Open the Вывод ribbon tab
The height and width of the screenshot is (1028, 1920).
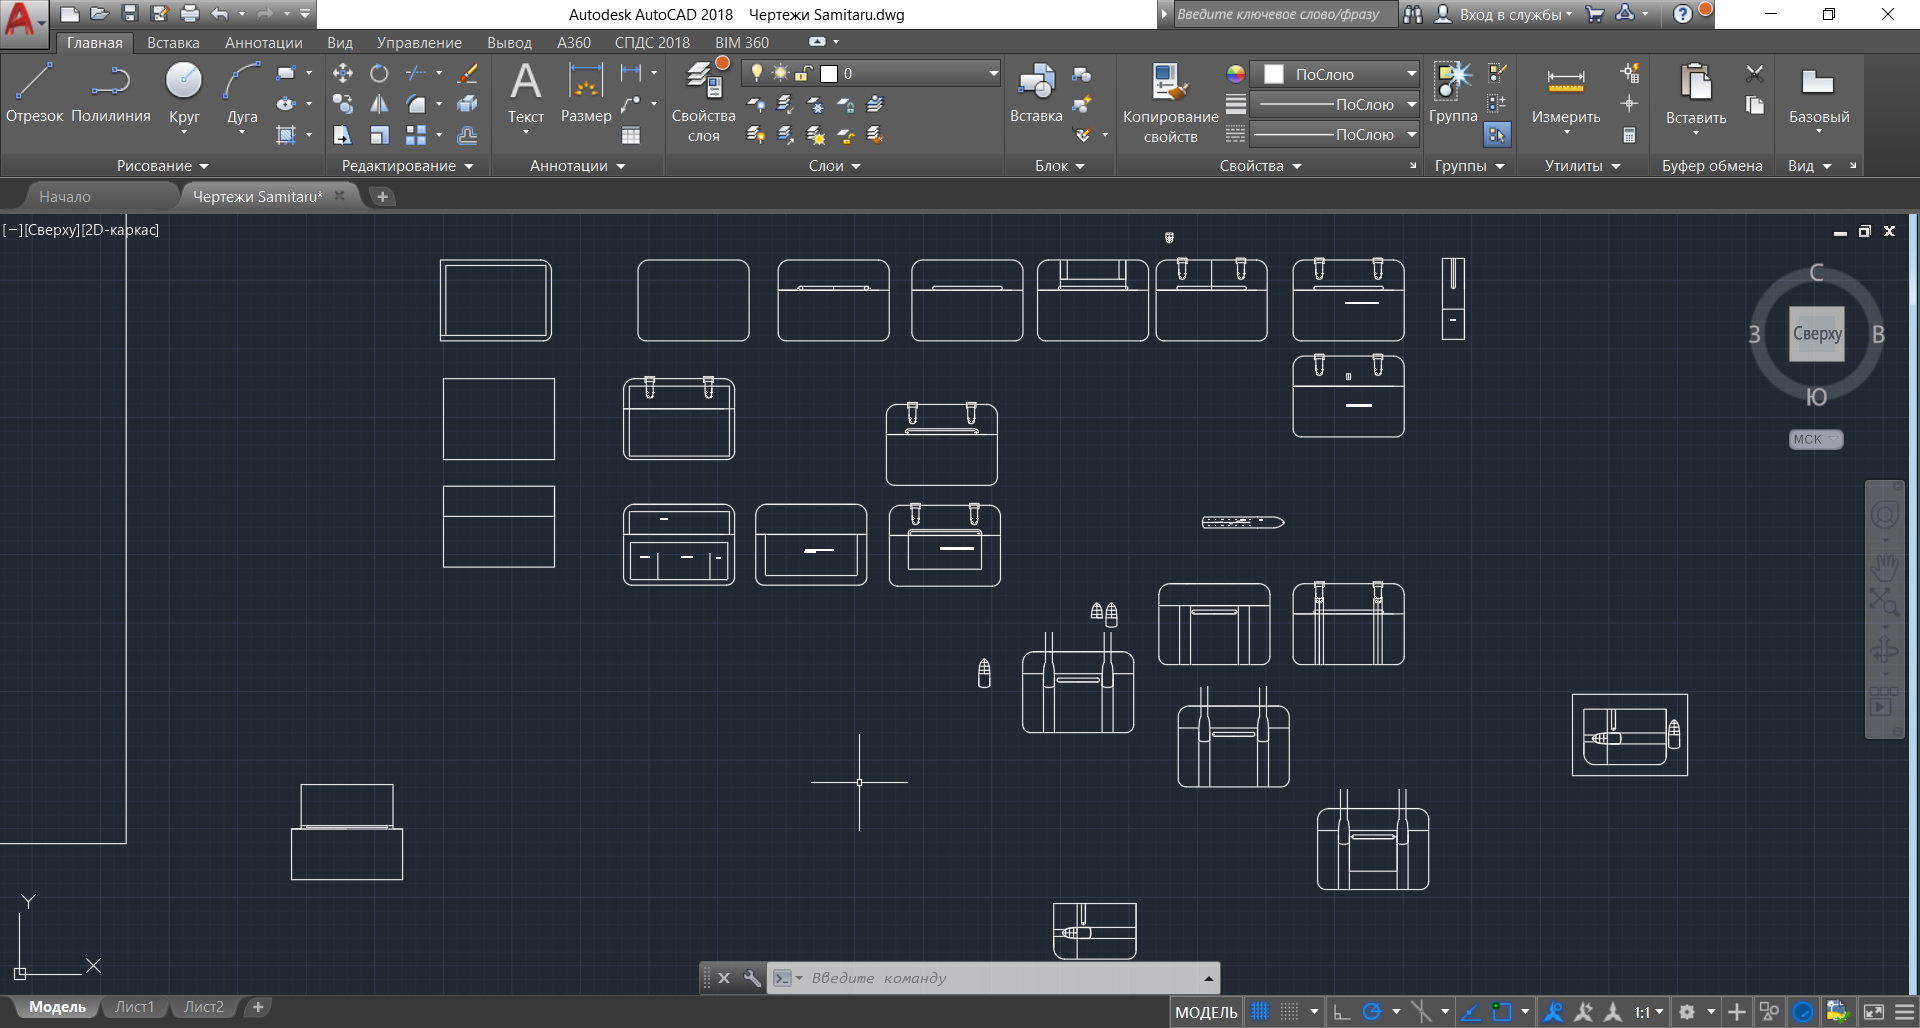[509, 43]
